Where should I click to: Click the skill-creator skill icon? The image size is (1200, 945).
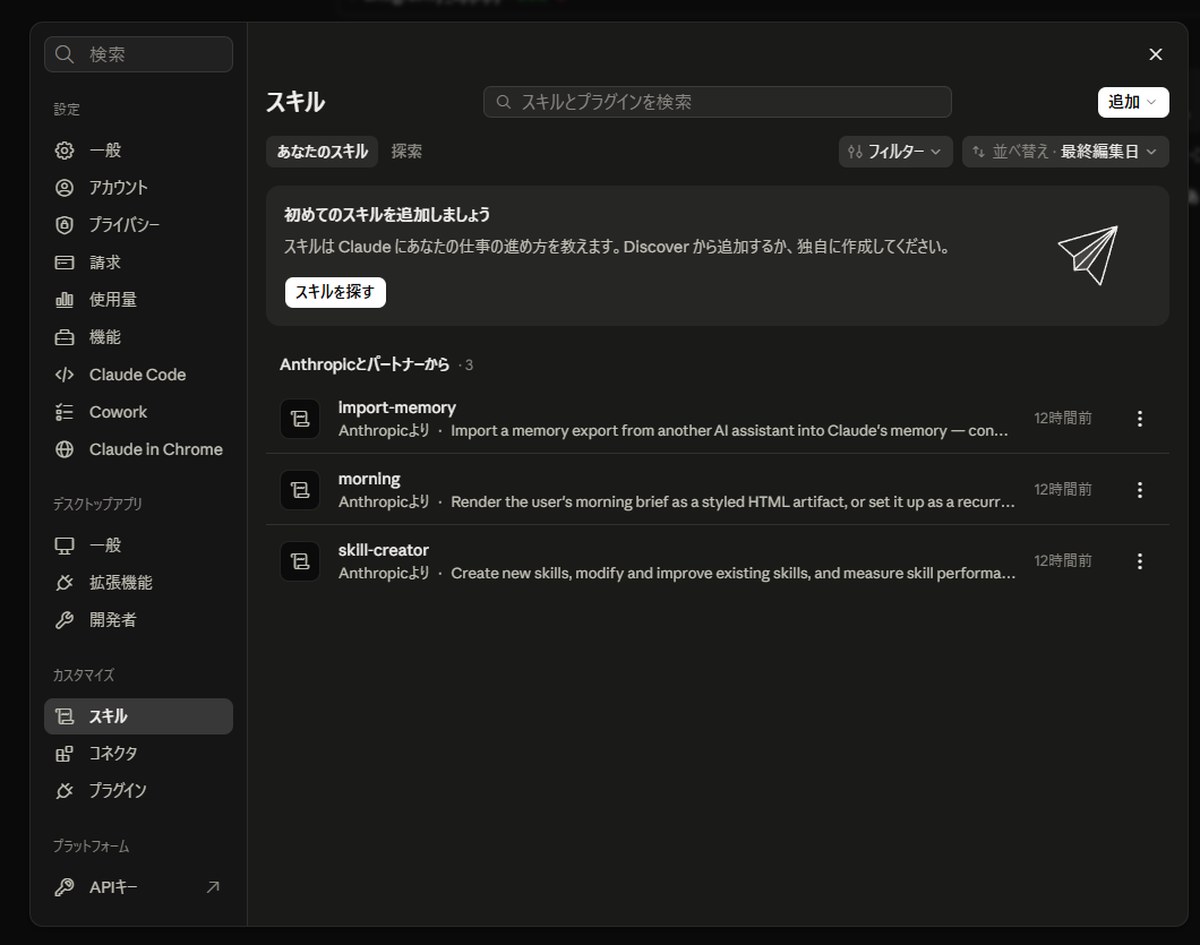coord(300,561)
